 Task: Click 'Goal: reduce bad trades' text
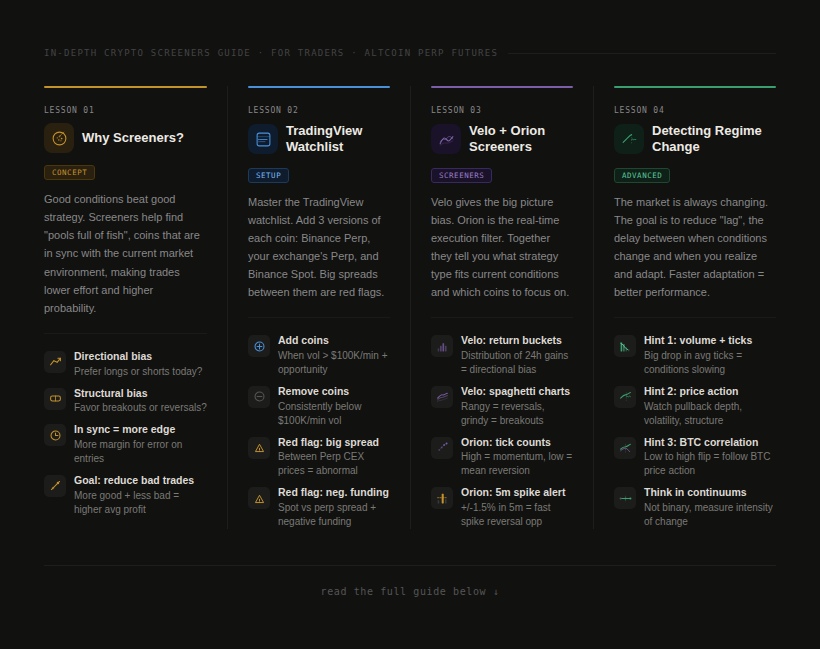pyautogui.click(x=134, y=481)
